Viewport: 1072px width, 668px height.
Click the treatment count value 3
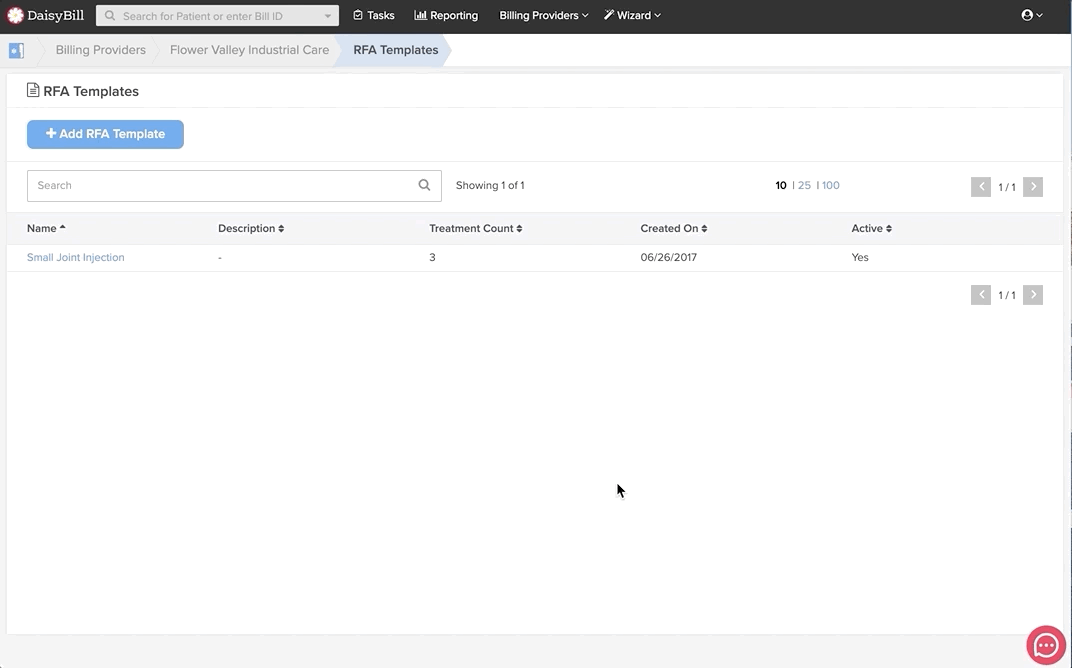pyautogui.click(x=432, y=257)
